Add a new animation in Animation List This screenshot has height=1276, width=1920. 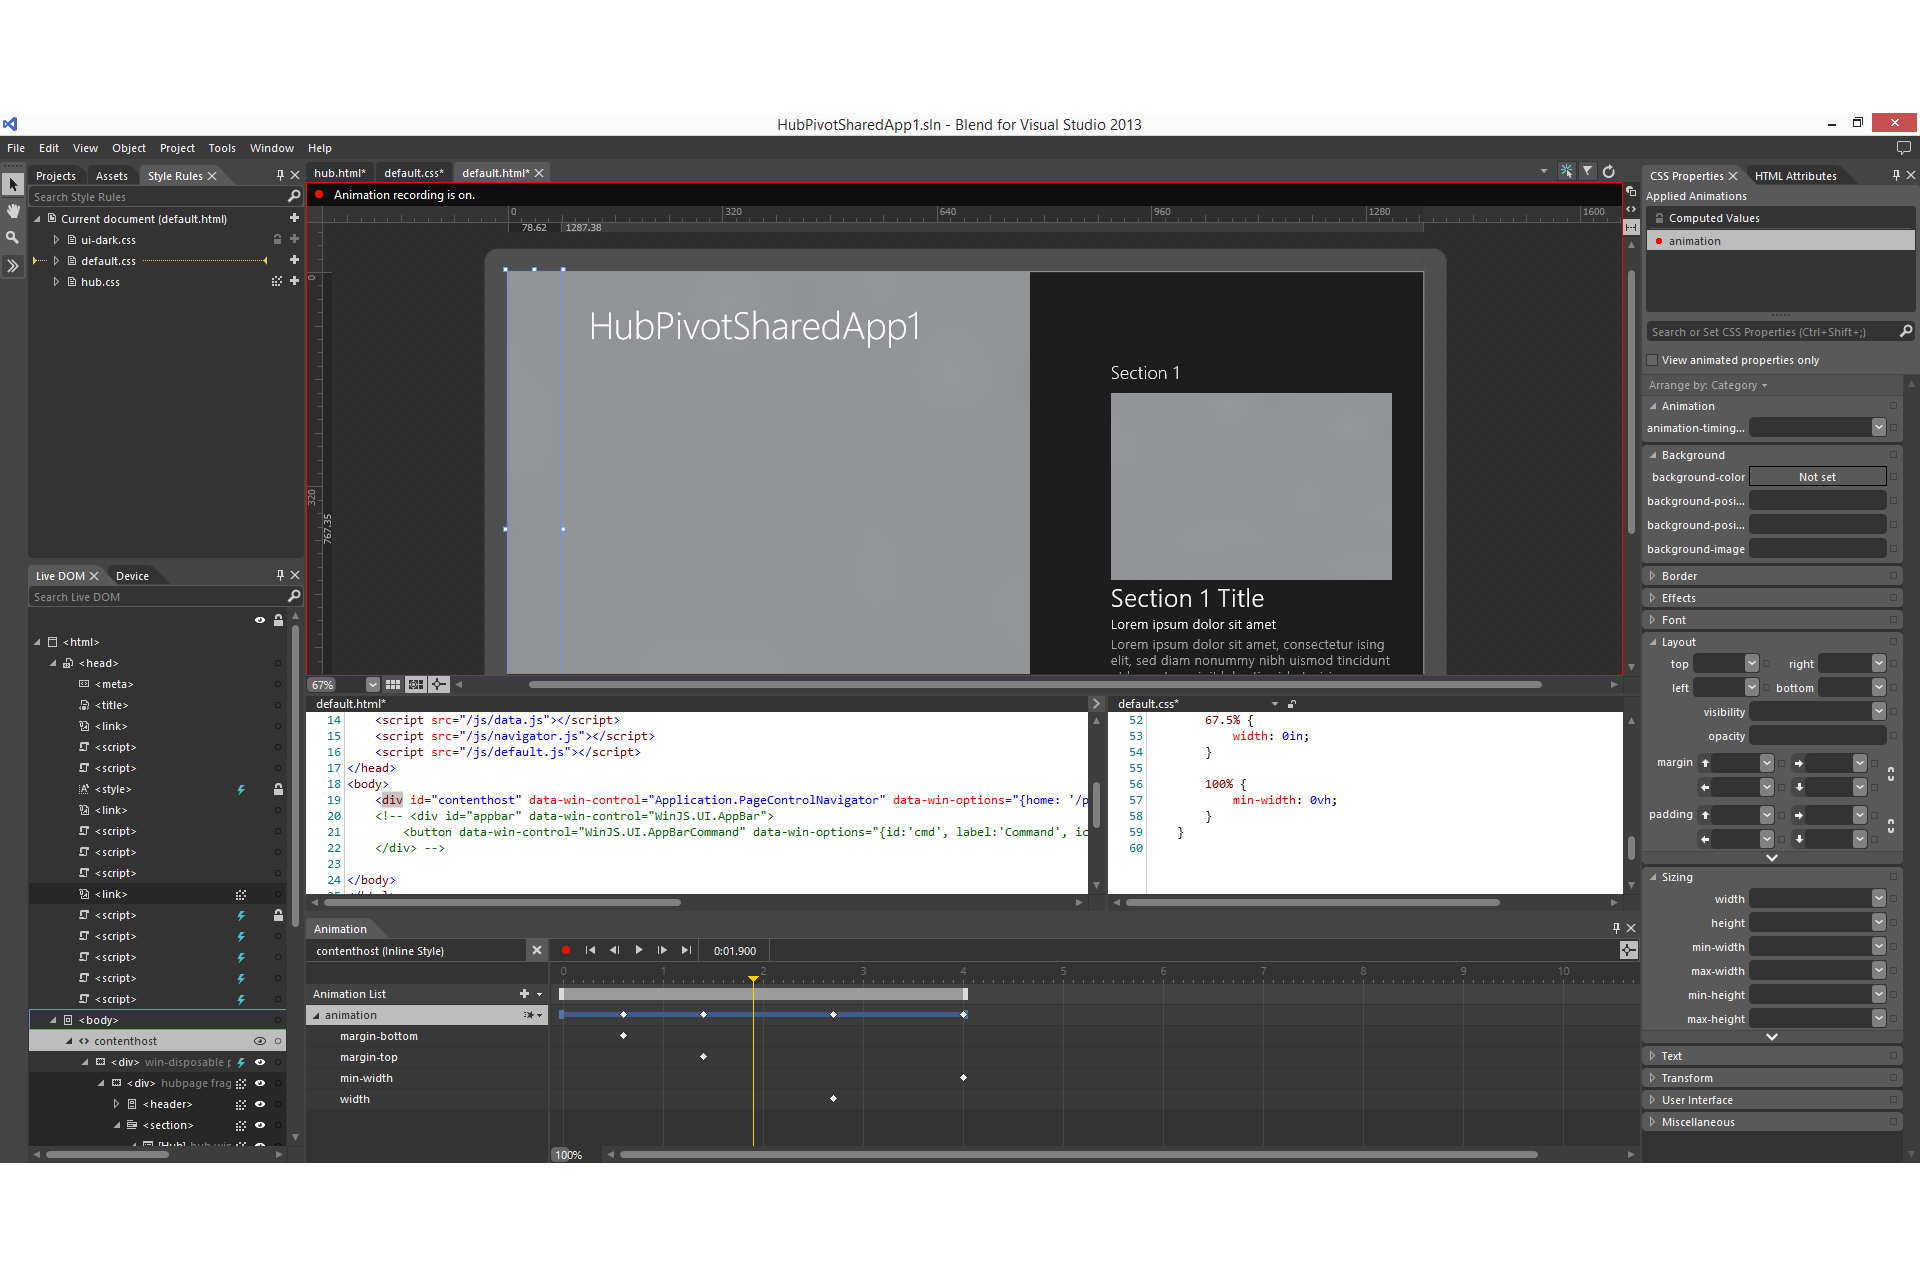point(524,993)
